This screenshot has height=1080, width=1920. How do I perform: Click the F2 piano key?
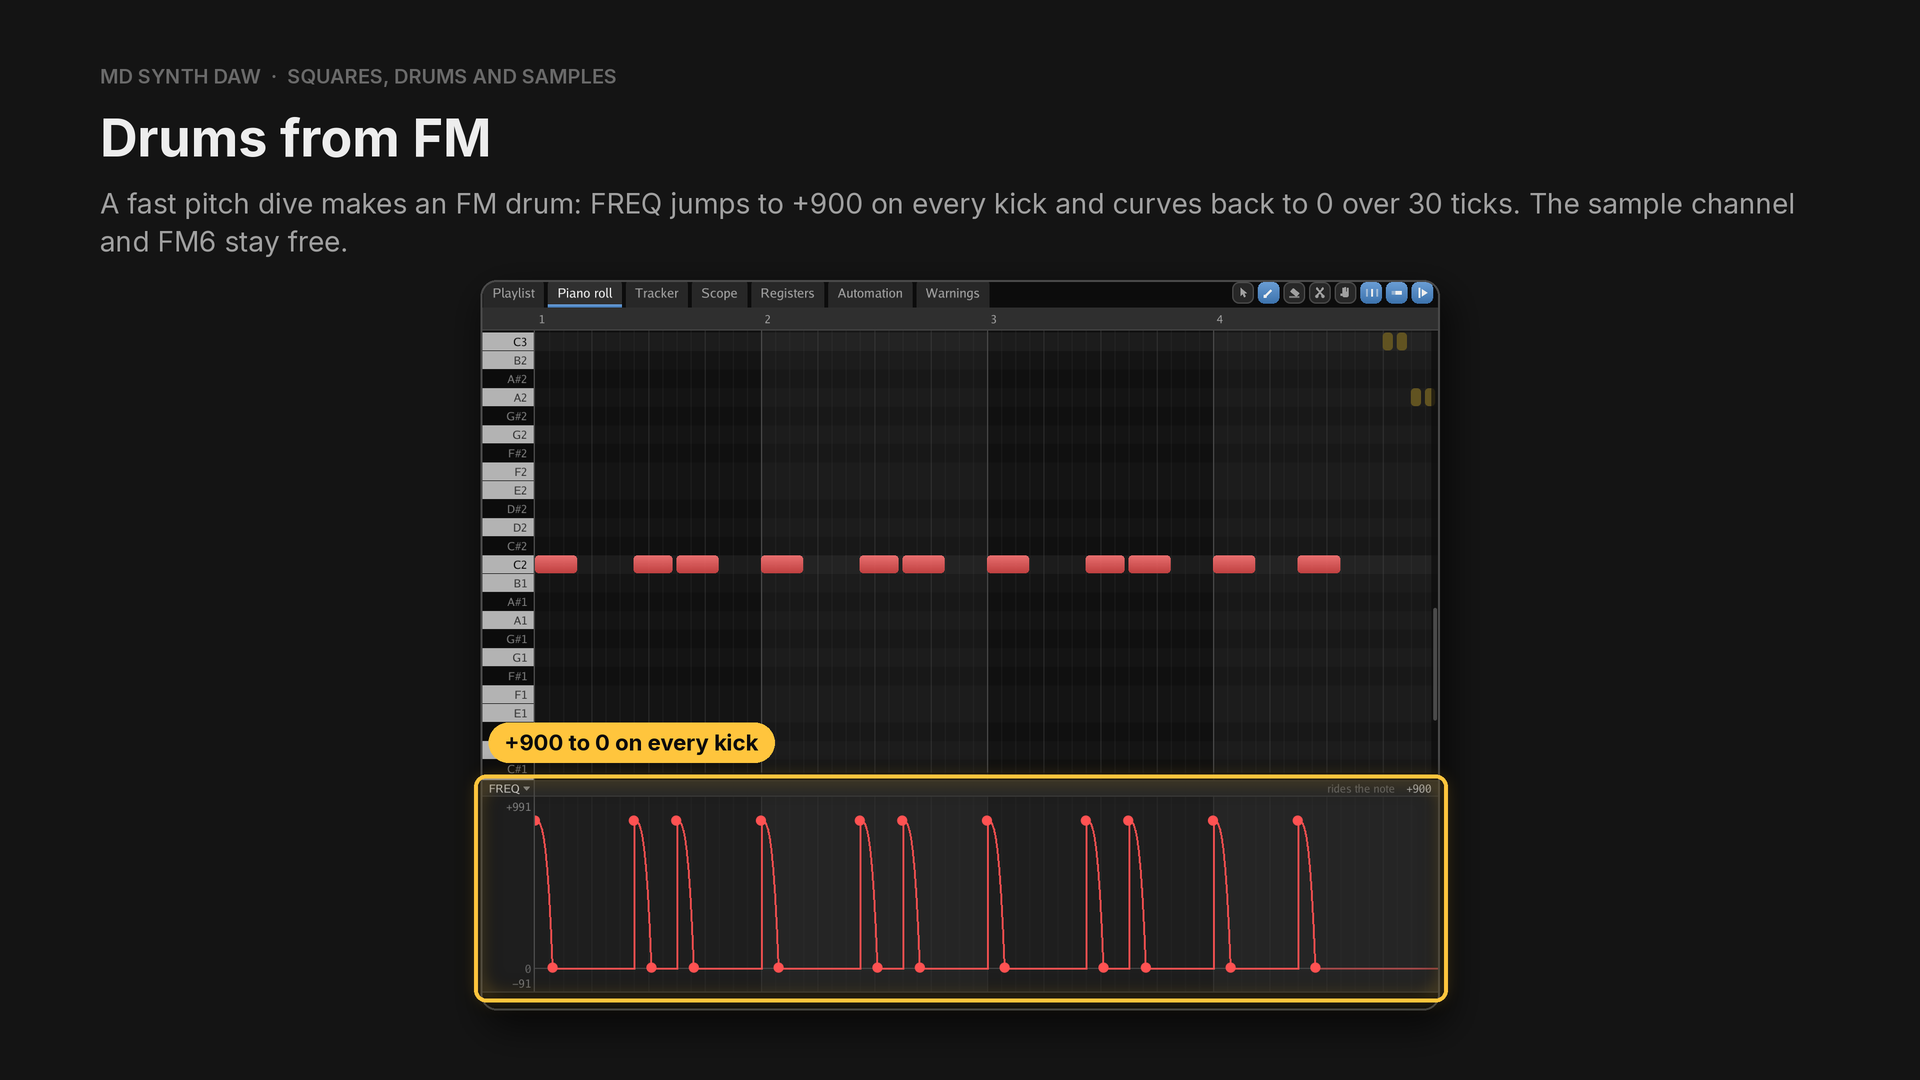[508, 472]
